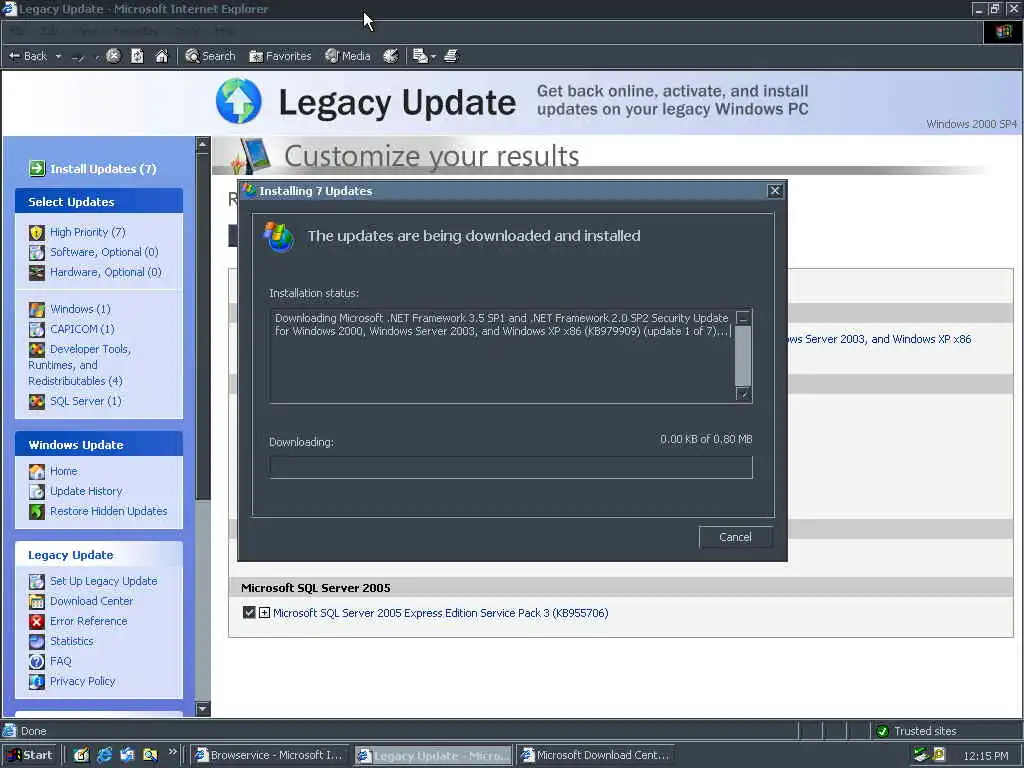
Task: Click the Mail toolbar icon
Action: (x=419, y=56)
